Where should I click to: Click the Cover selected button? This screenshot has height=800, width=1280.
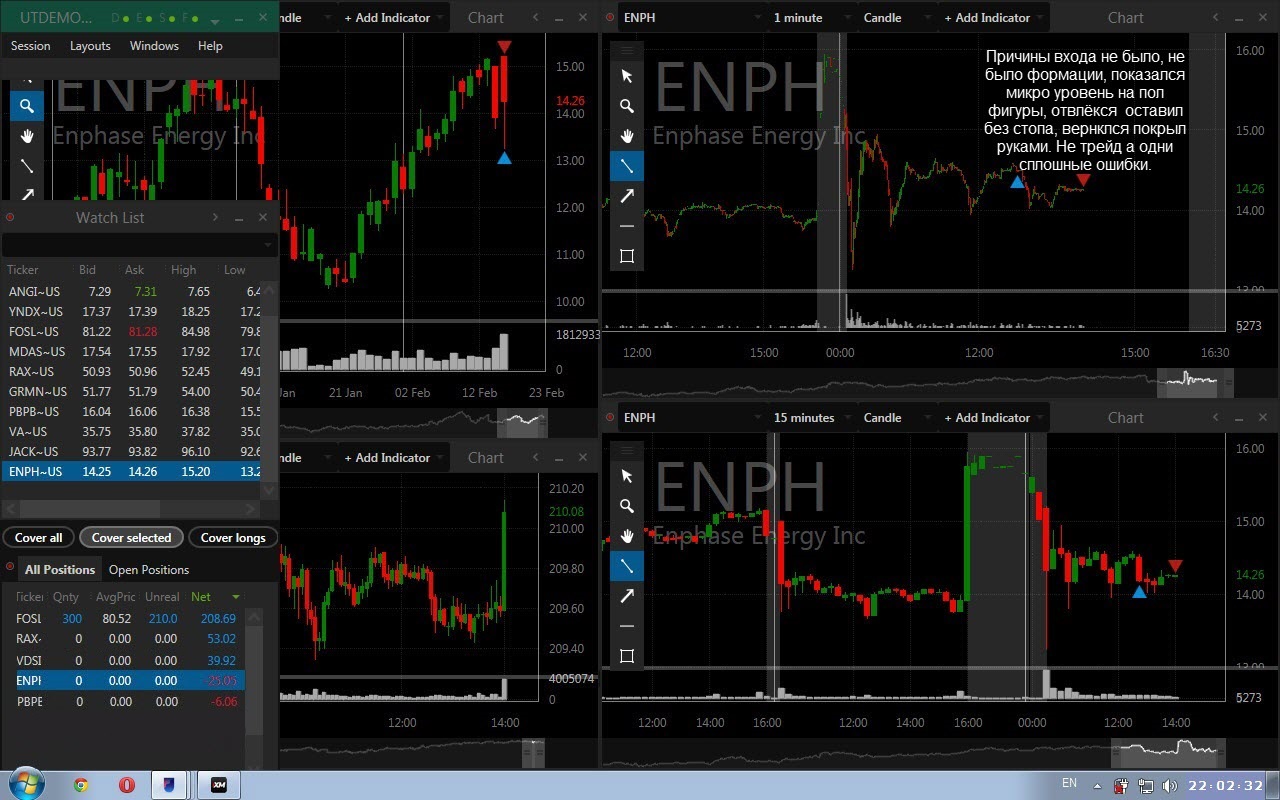(132, 537)
